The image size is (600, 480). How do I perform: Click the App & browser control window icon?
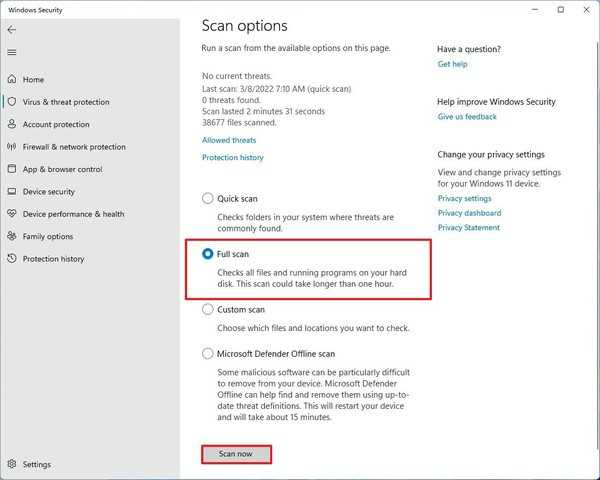tap(12, 169)
